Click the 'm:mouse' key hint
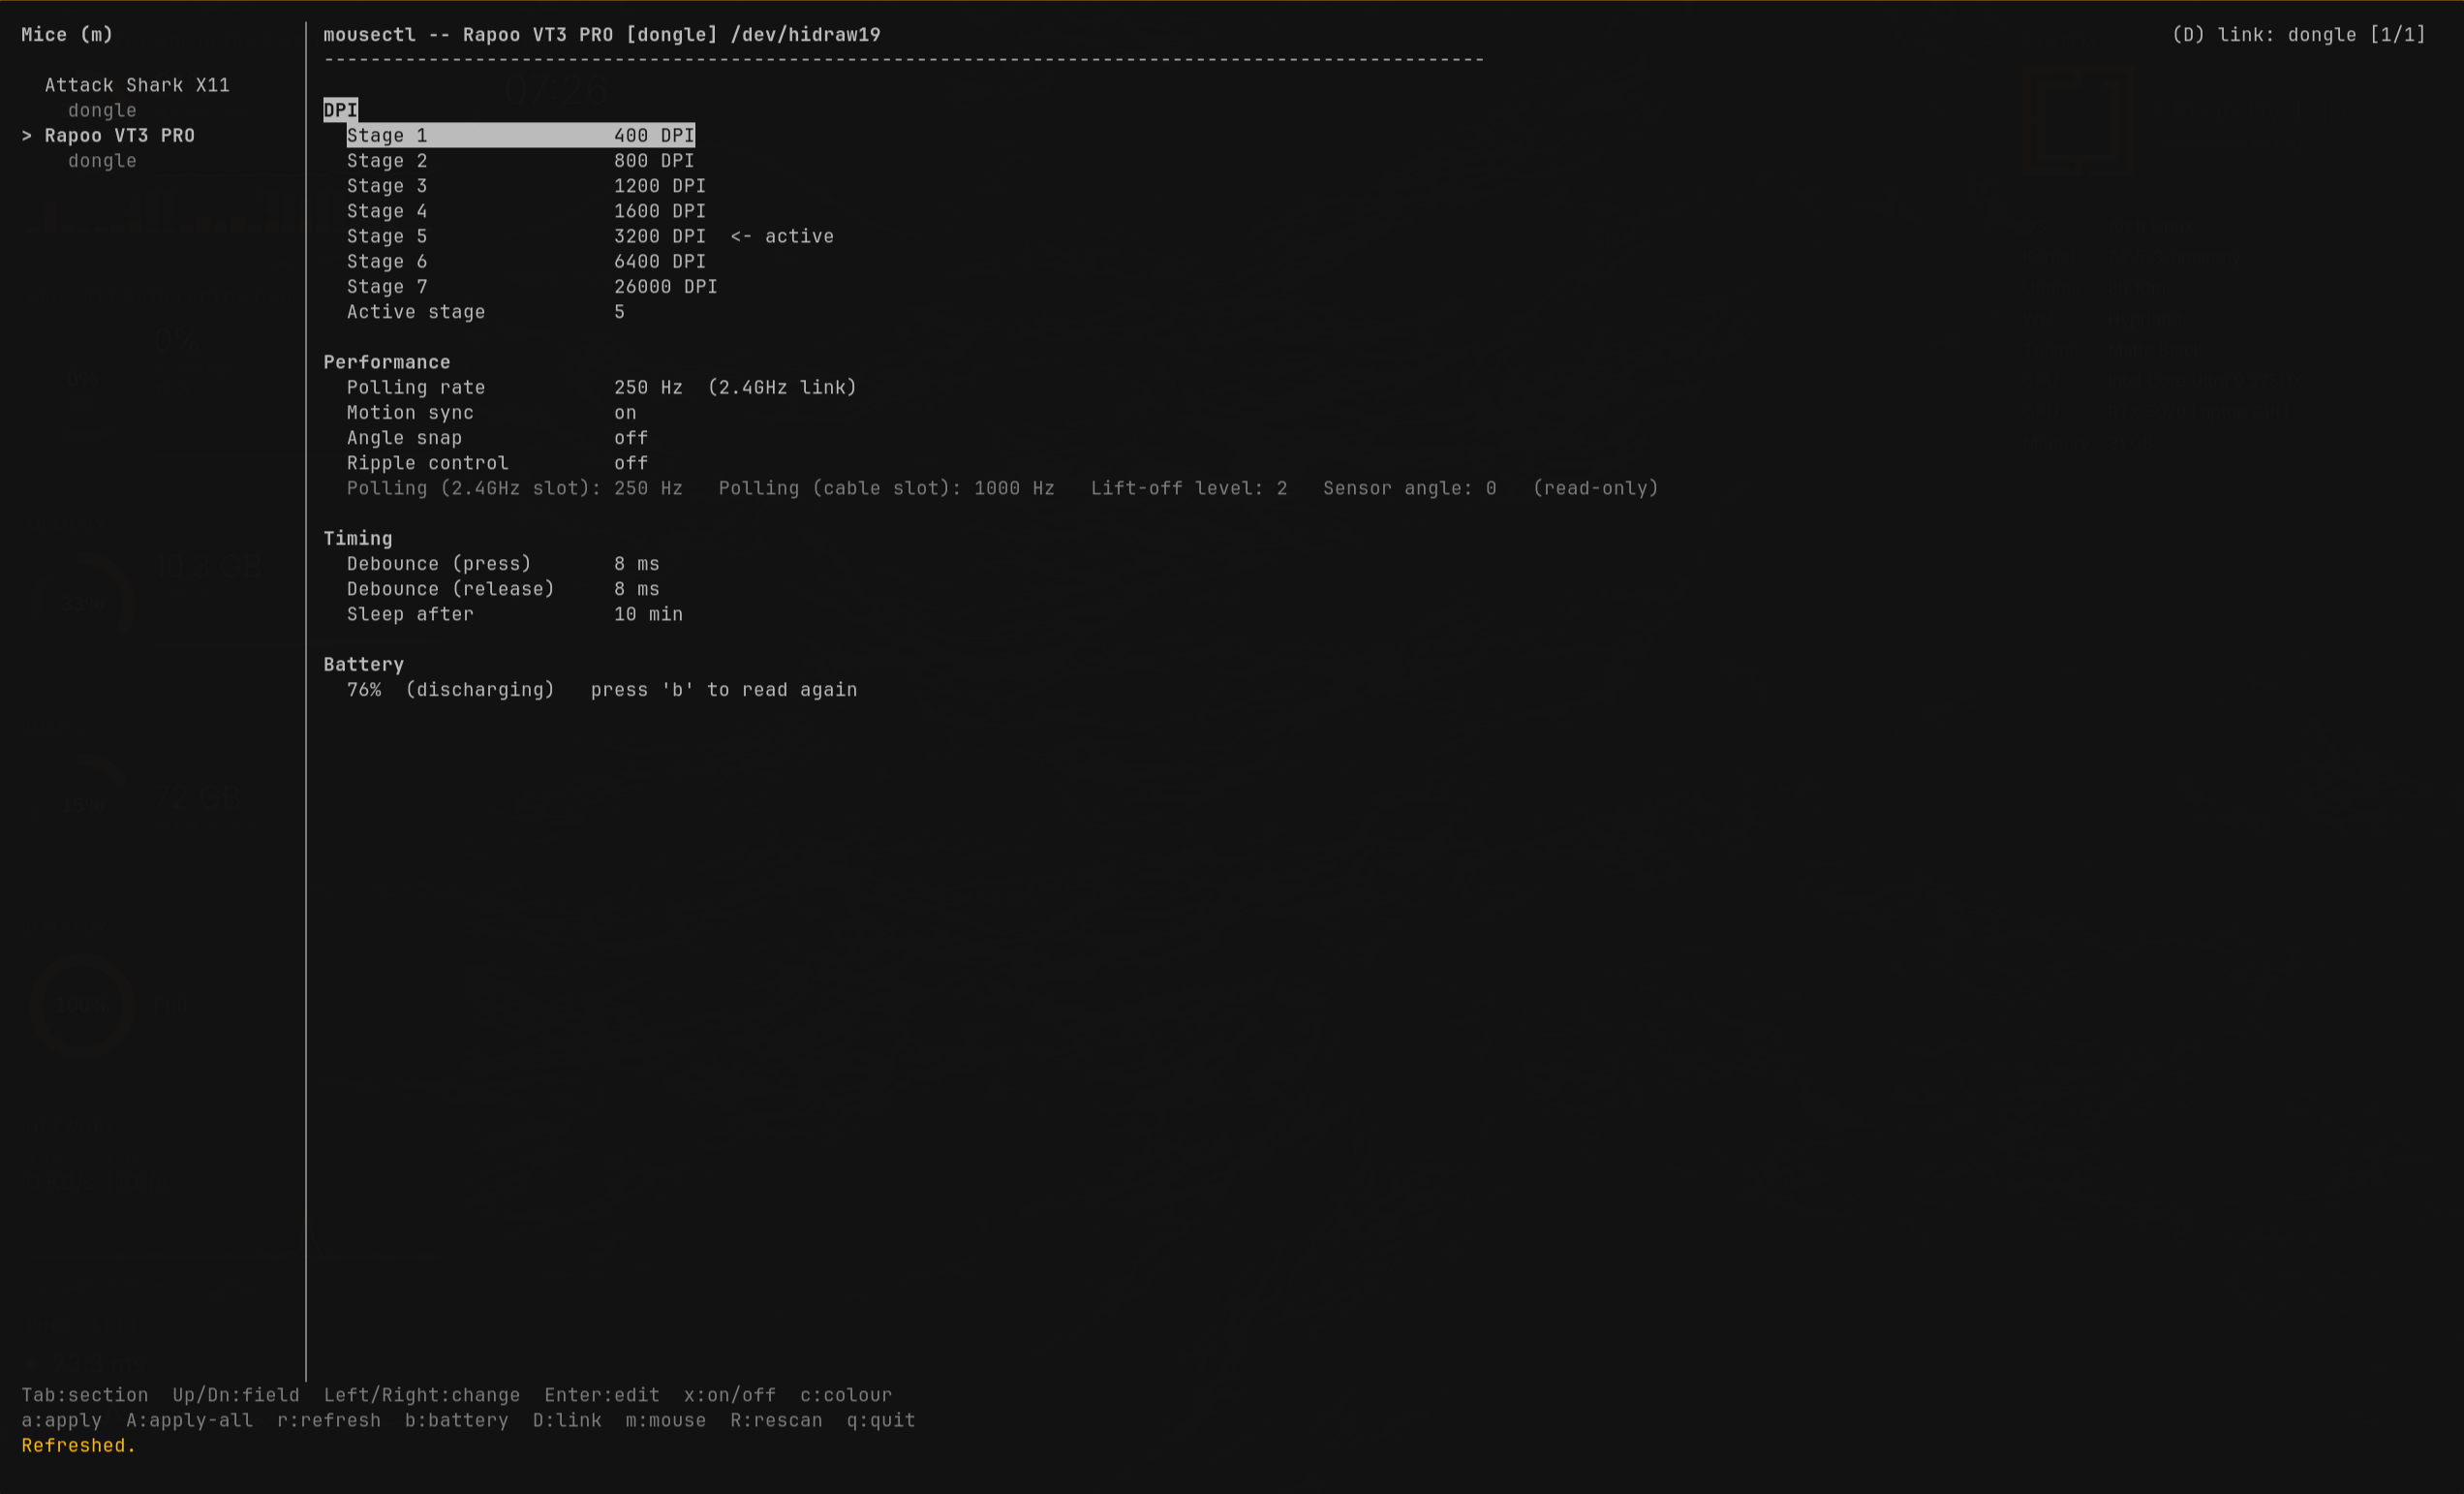Viewport: 2464px width, 1494px height. [x=666, y=1420]
